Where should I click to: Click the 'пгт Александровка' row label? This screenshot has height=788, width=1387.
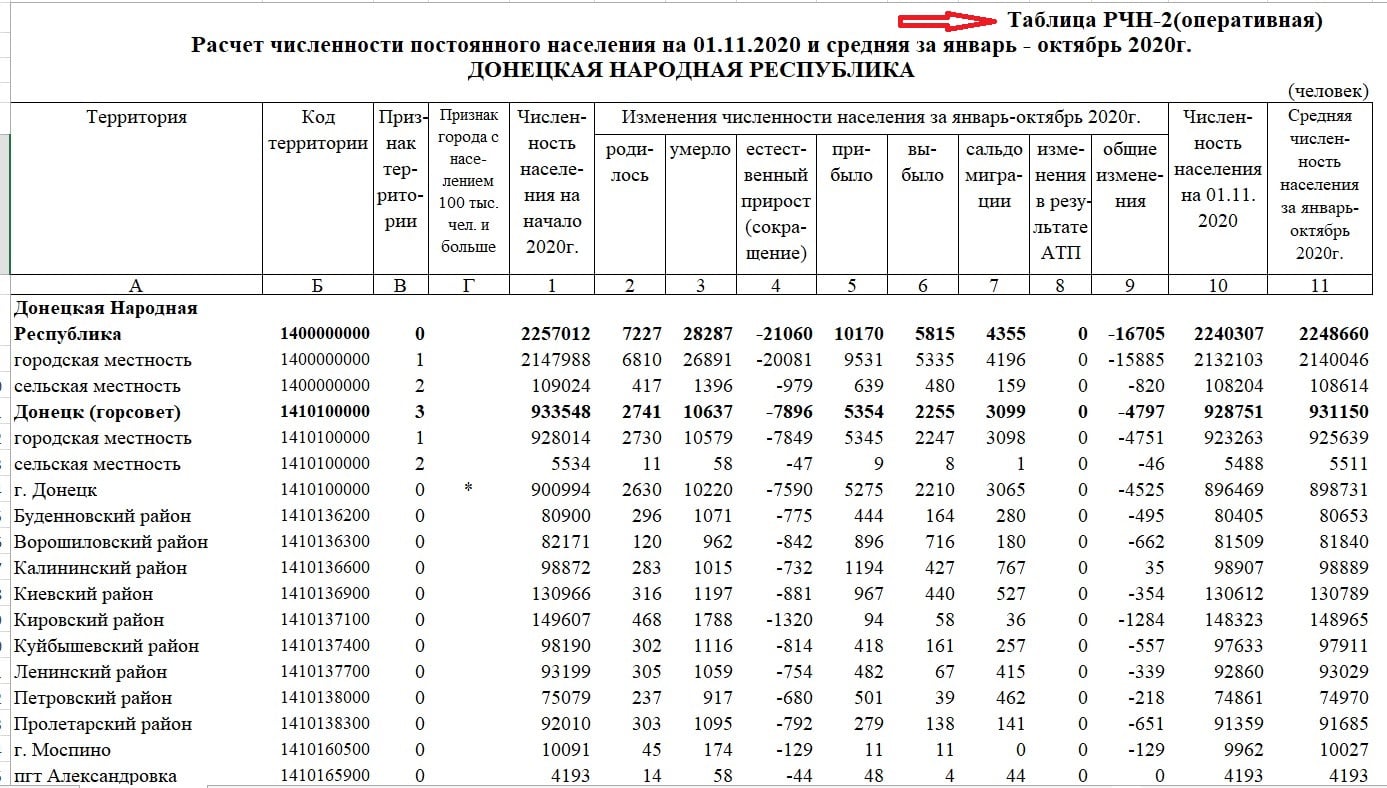point(95,776)
